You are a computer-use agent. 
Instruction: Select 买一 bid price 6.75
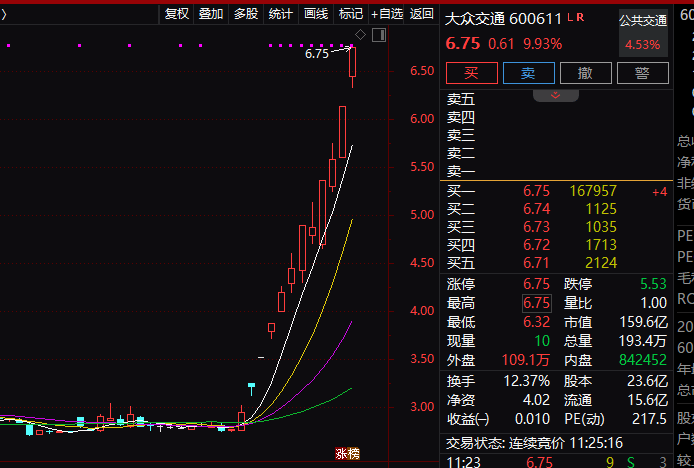click(536, 191)
